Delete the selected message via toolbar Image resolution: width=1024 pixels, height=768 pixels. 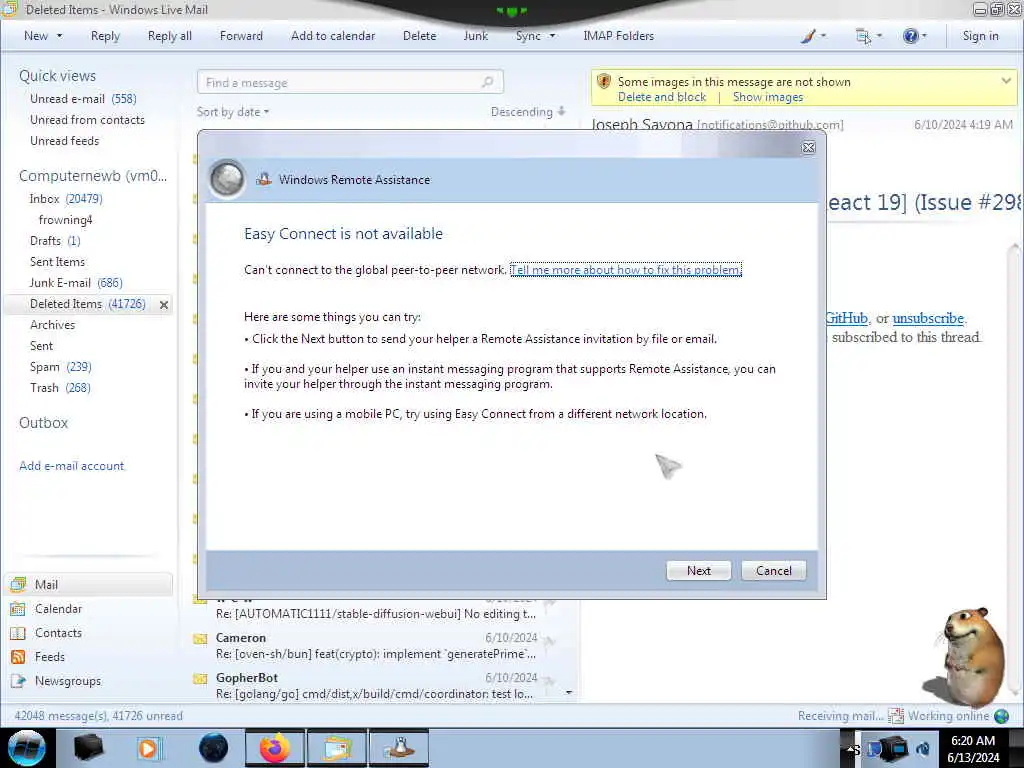[x=419, y=36]
